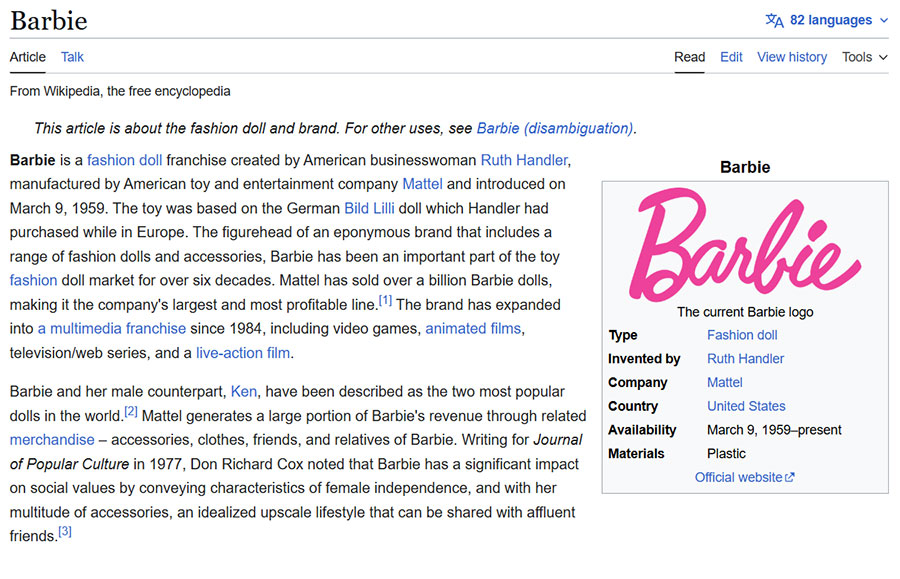Open Ruth Handler link in infobox

tap(745, 359)
